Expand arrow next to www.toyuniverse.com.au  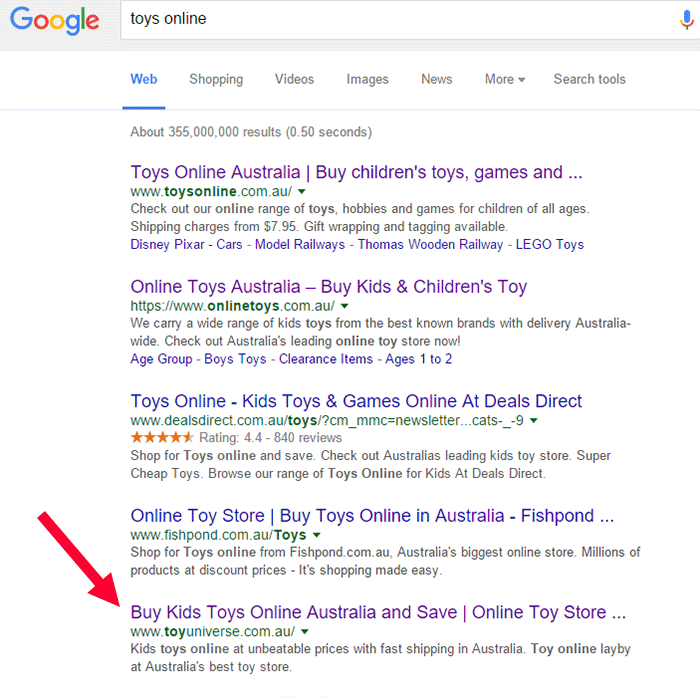tap(305, 631)
